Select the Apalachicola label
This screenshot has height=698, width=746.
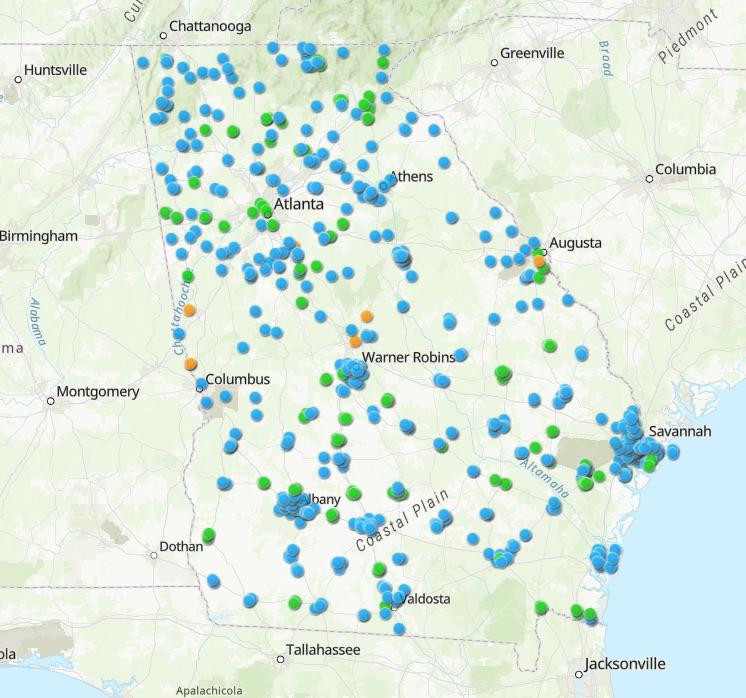[x=209, y=690]
